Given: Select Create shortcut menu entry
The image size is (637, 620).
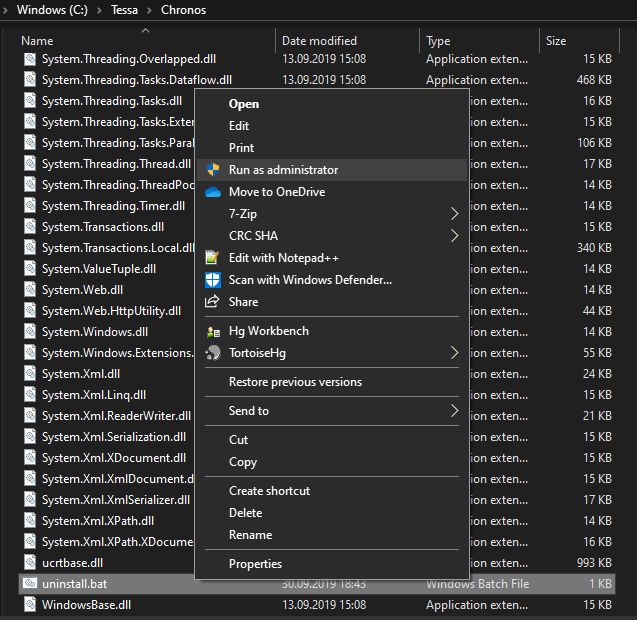Looking at the screenshot, I should (x=269, y=491).
